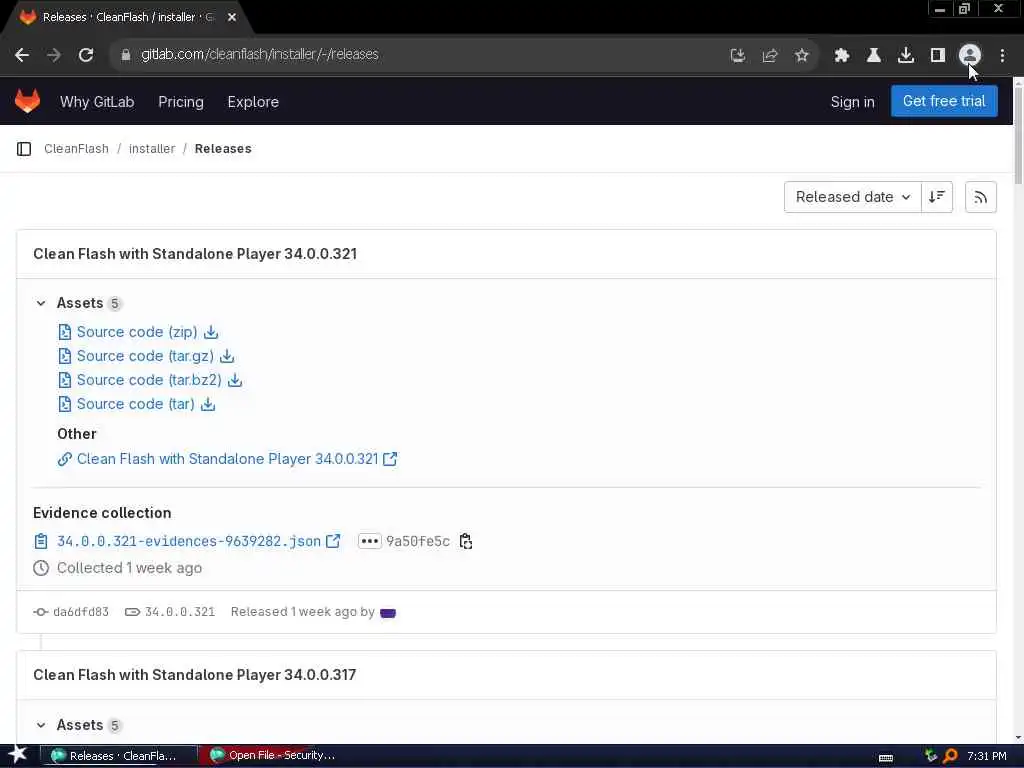Go back with browser back arrow

(x=22, y=55)
